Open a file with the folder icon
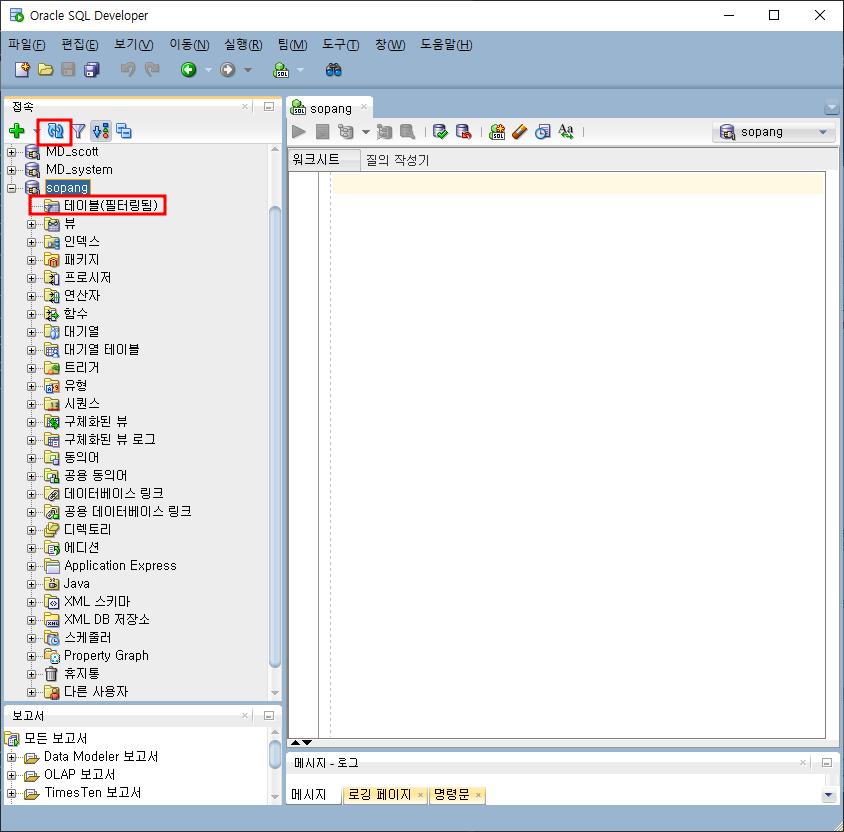This screenshot has height=832, width=844. tap(46, 69)
